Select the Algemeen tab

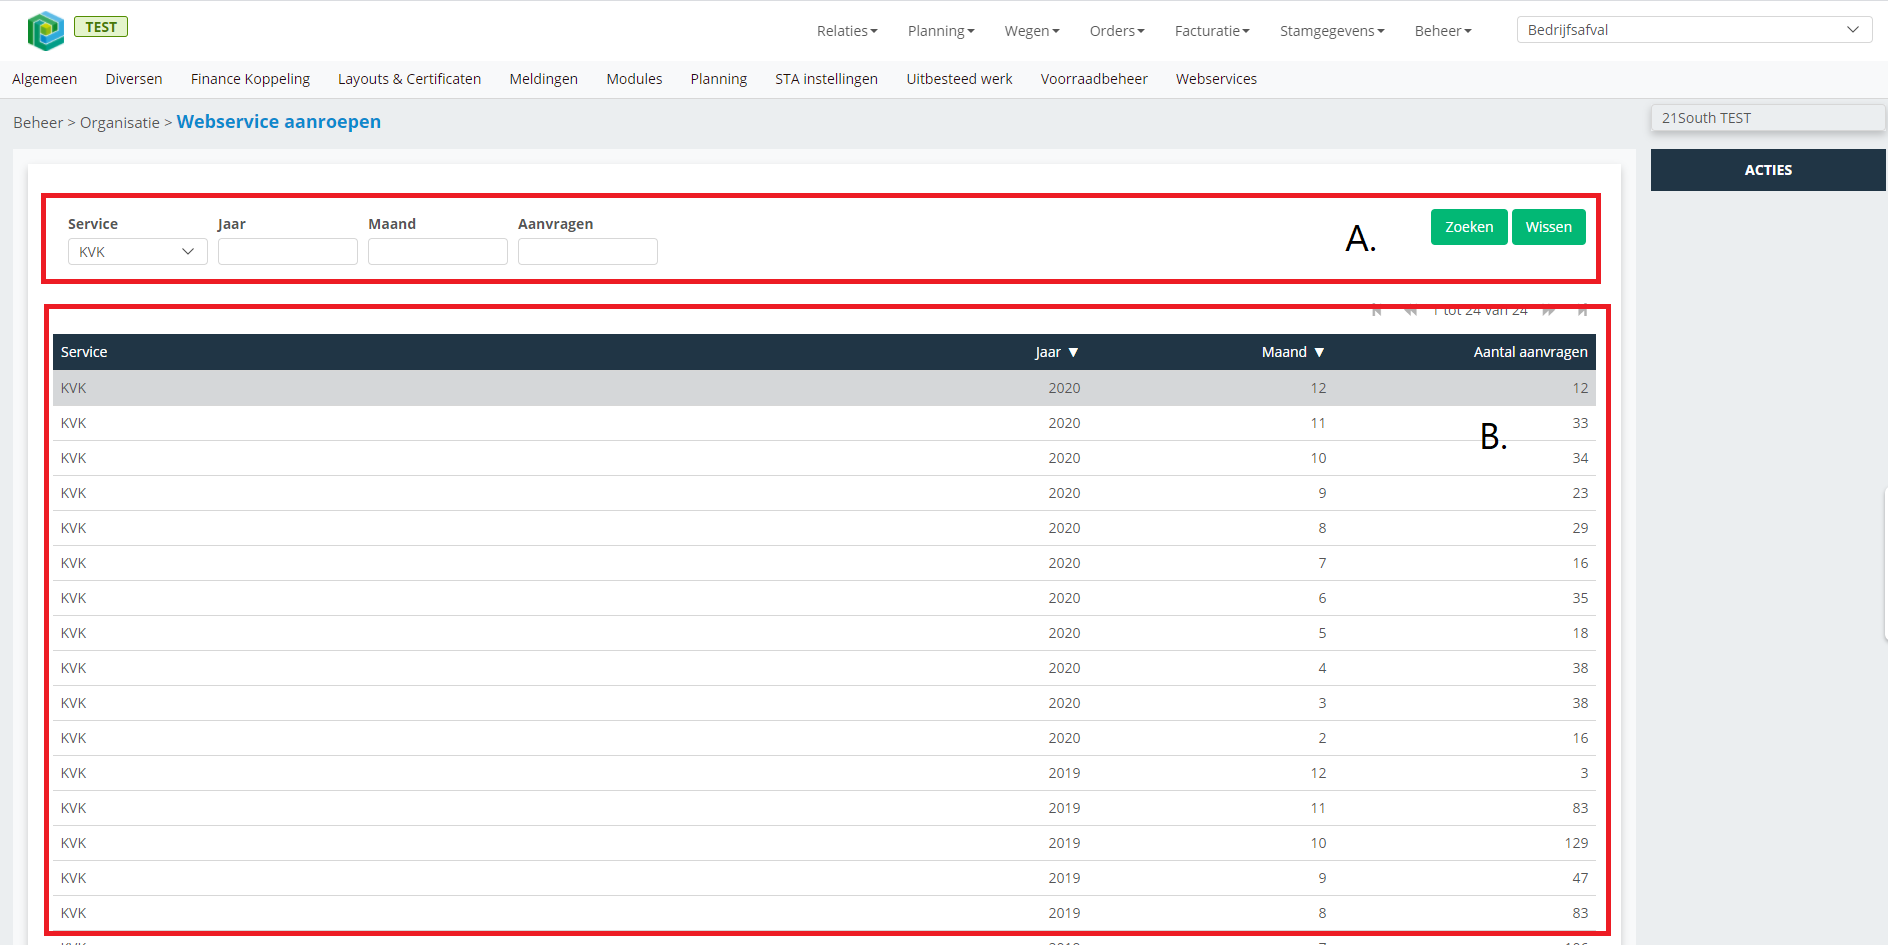click(45, 79)
